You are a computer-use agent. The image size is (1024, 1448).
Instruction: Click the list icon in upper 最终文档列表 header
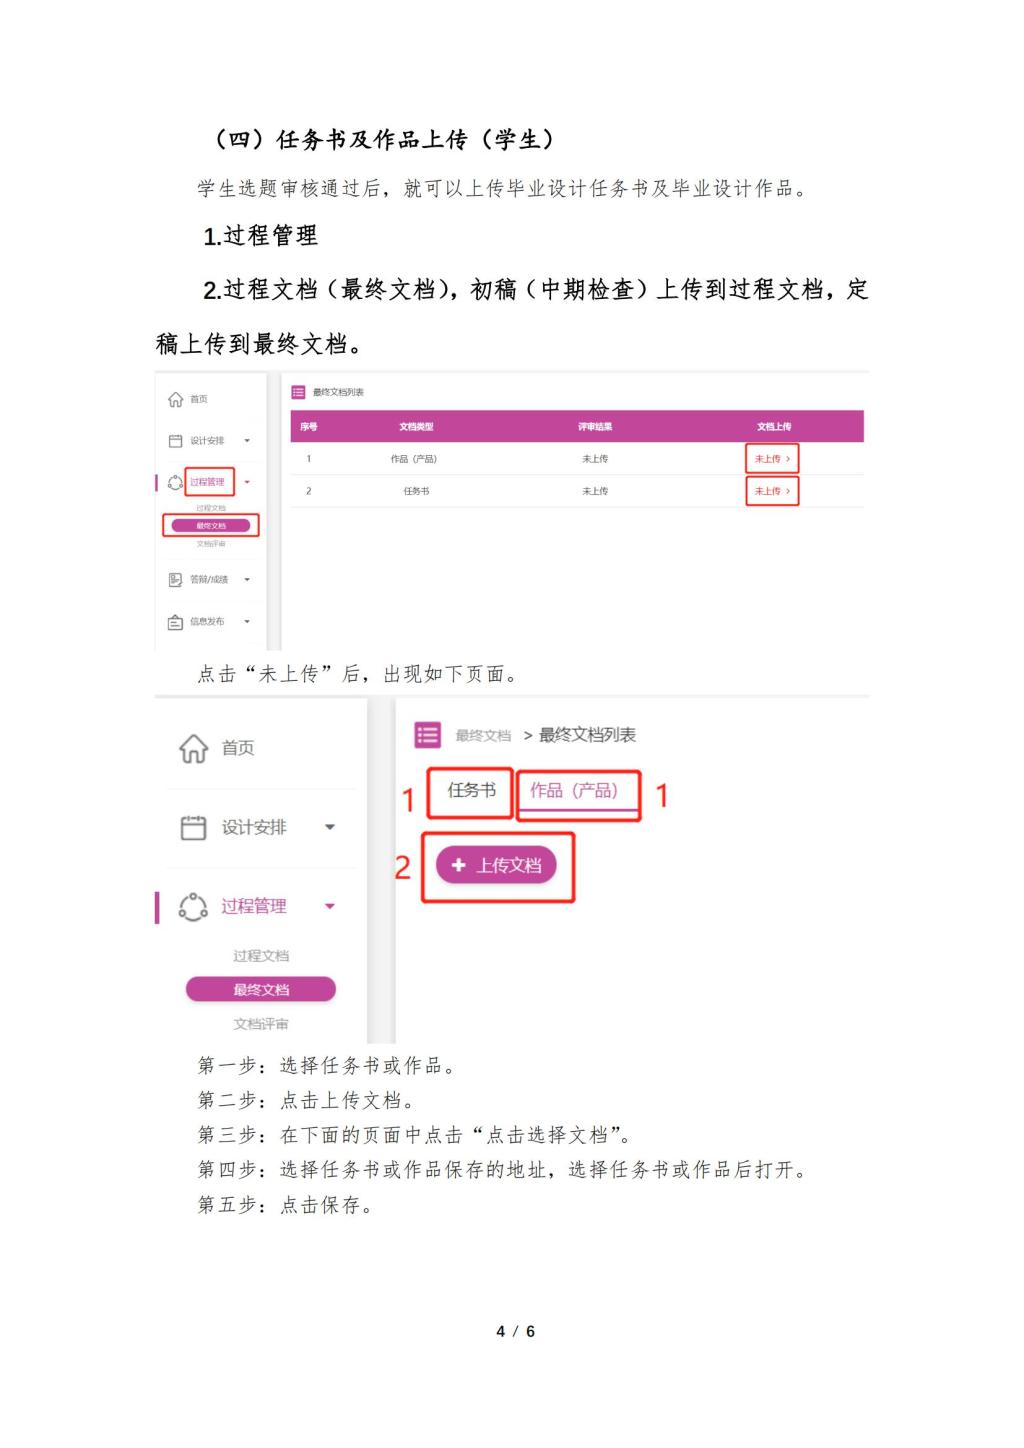298,392
